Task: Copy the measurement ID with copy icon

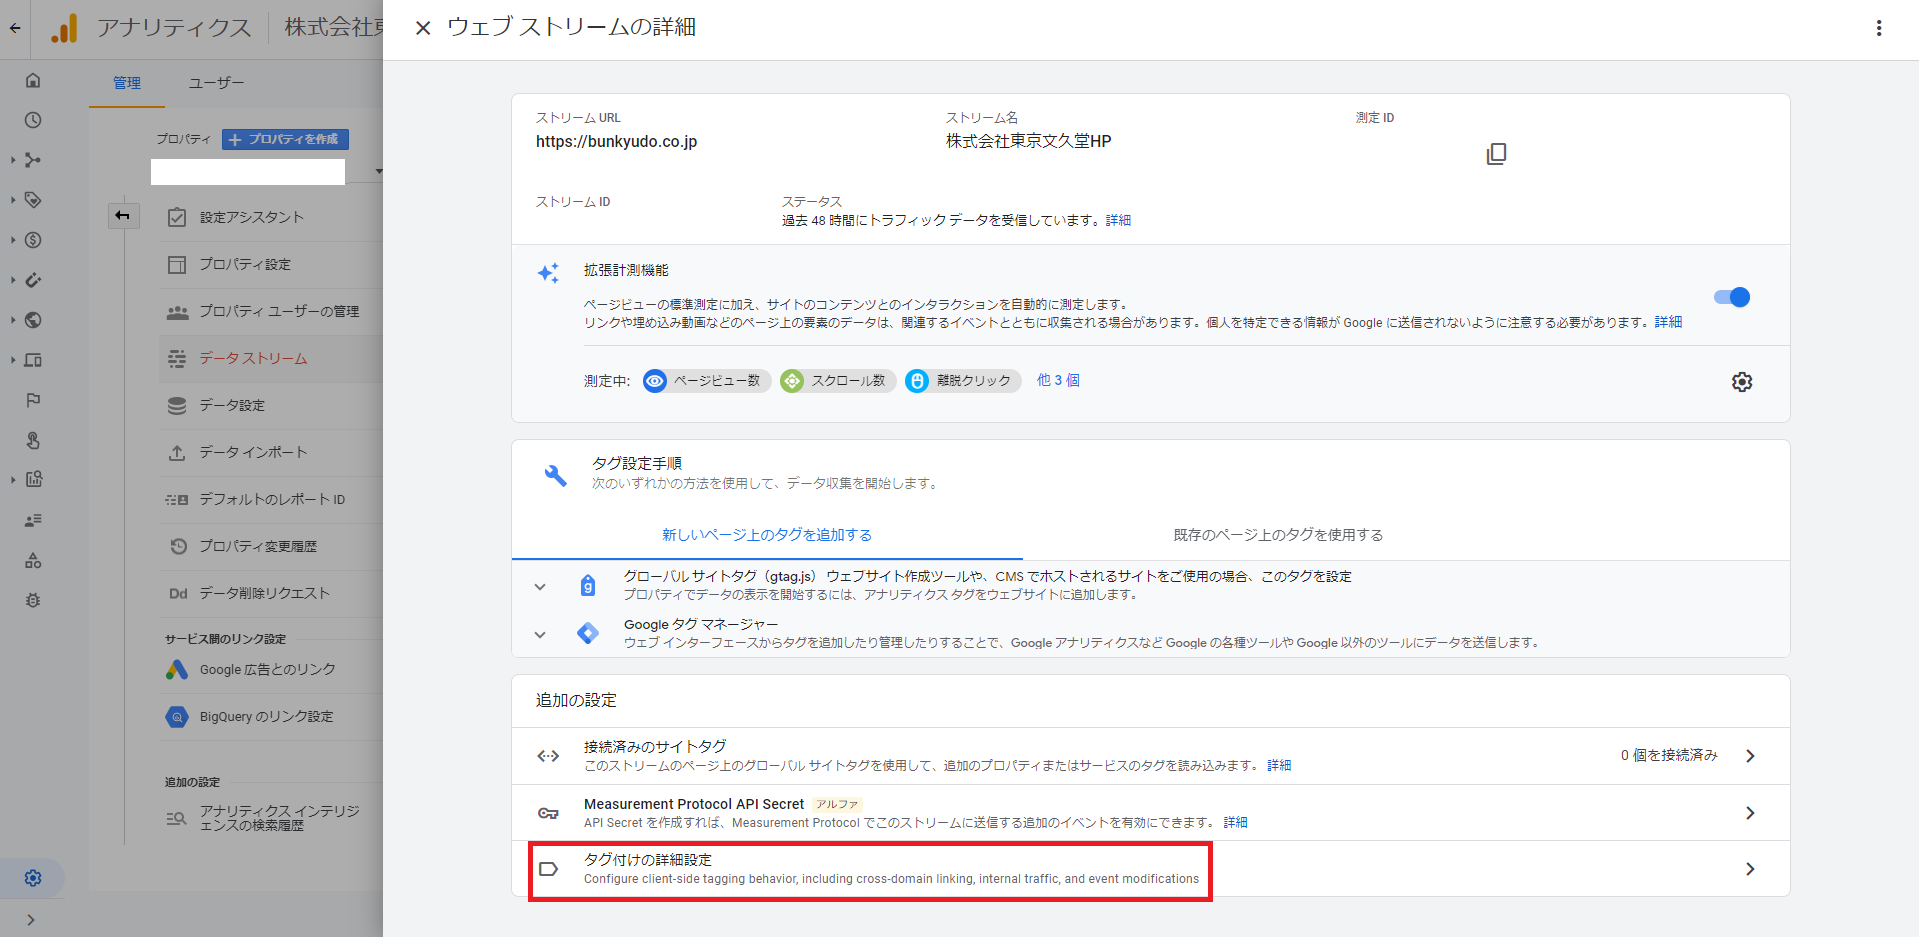Action: (x=1496, y=154)
